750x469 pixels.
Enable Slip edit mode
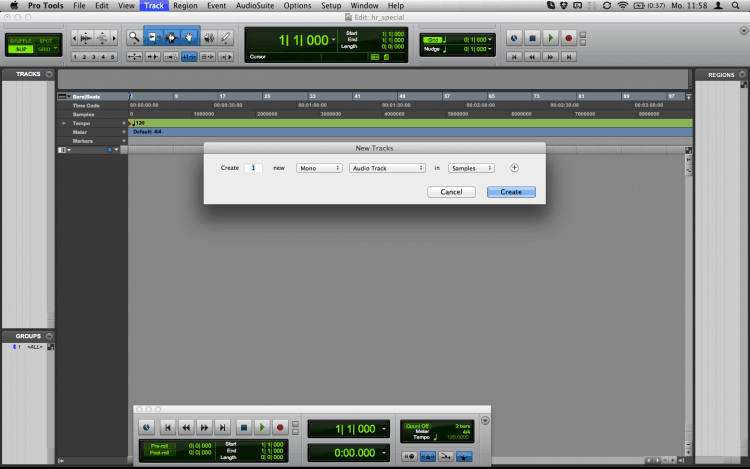click(x=21, y=49)
